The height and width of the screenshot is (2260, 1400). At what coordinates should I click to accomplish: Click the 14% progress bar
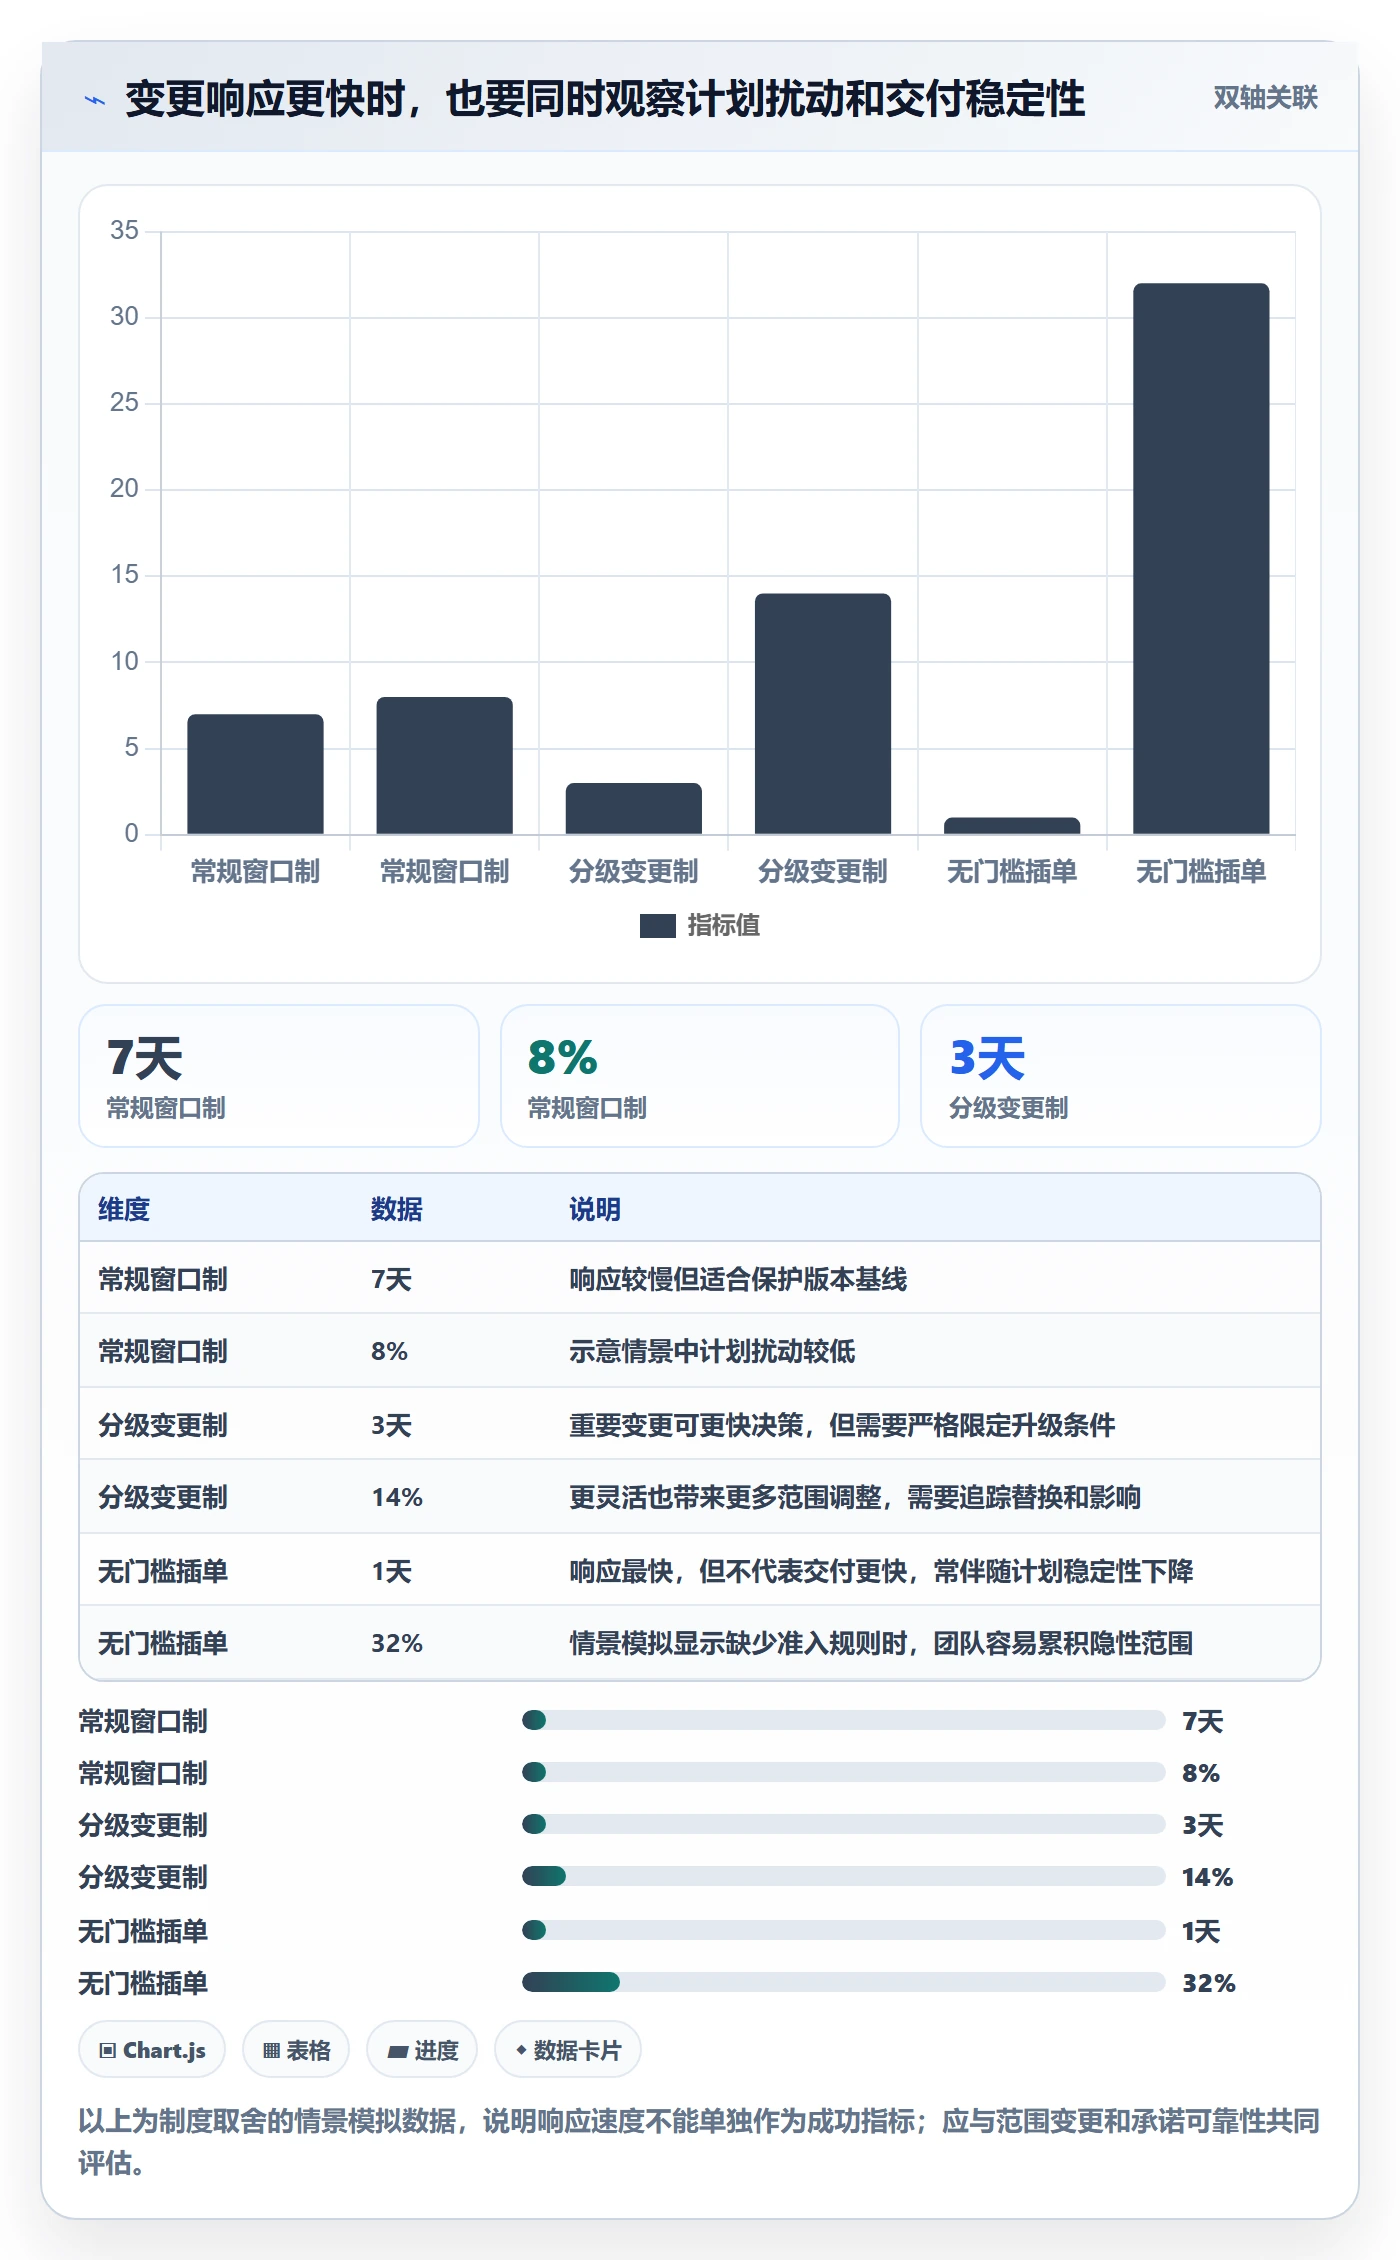tap(843, 1876)
